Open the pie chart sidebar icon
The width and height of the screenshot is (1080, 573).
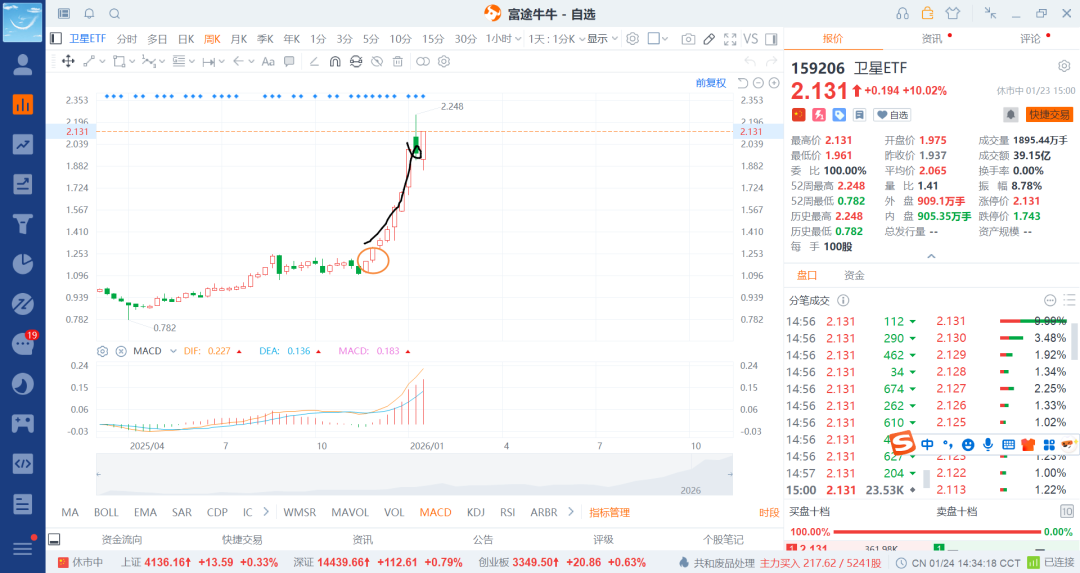pos(23,264)
